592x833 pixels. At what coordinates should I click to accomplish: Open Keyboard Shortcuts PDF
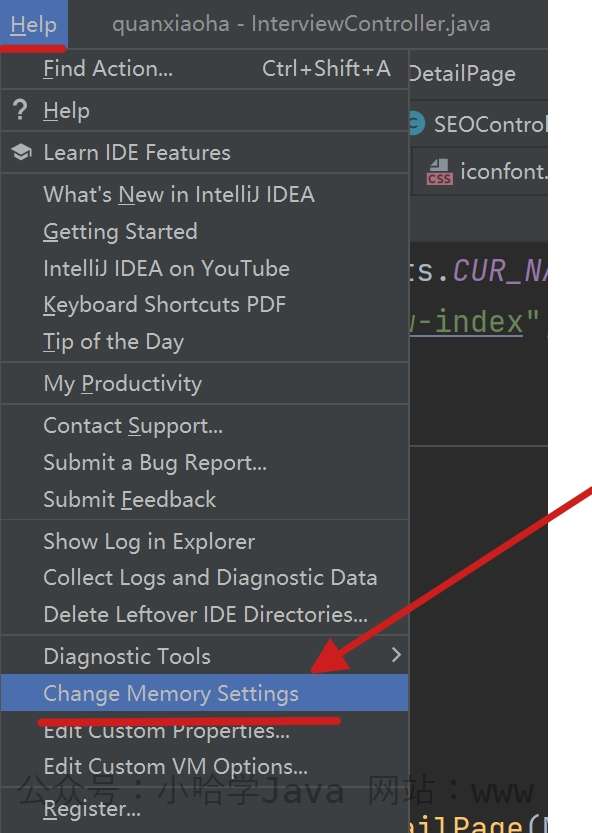[204, 305]
